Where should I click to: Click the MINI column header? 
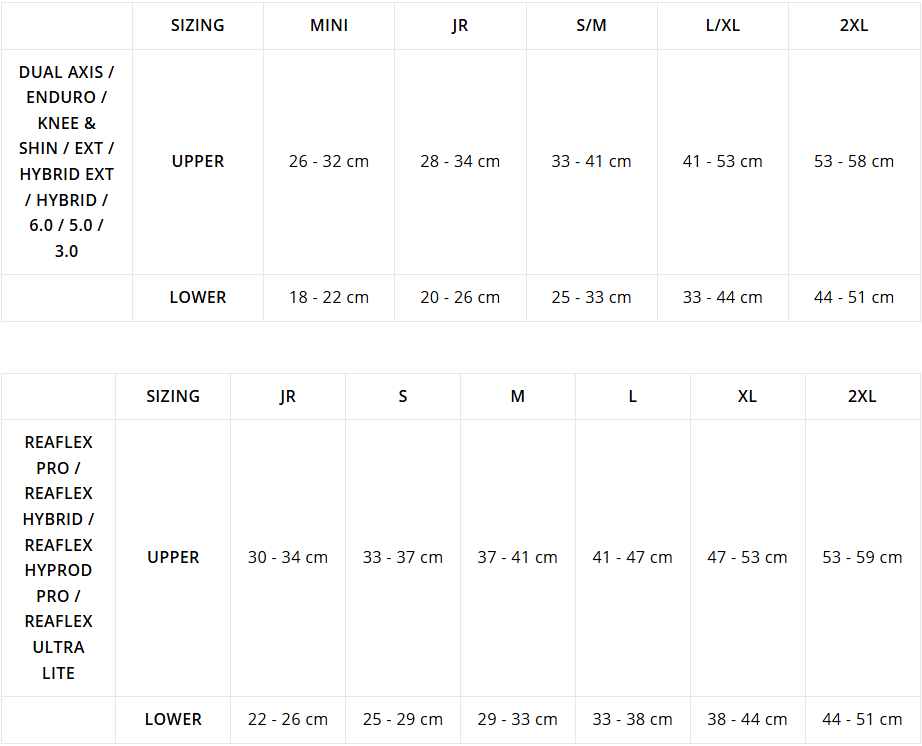click(329, 25)
